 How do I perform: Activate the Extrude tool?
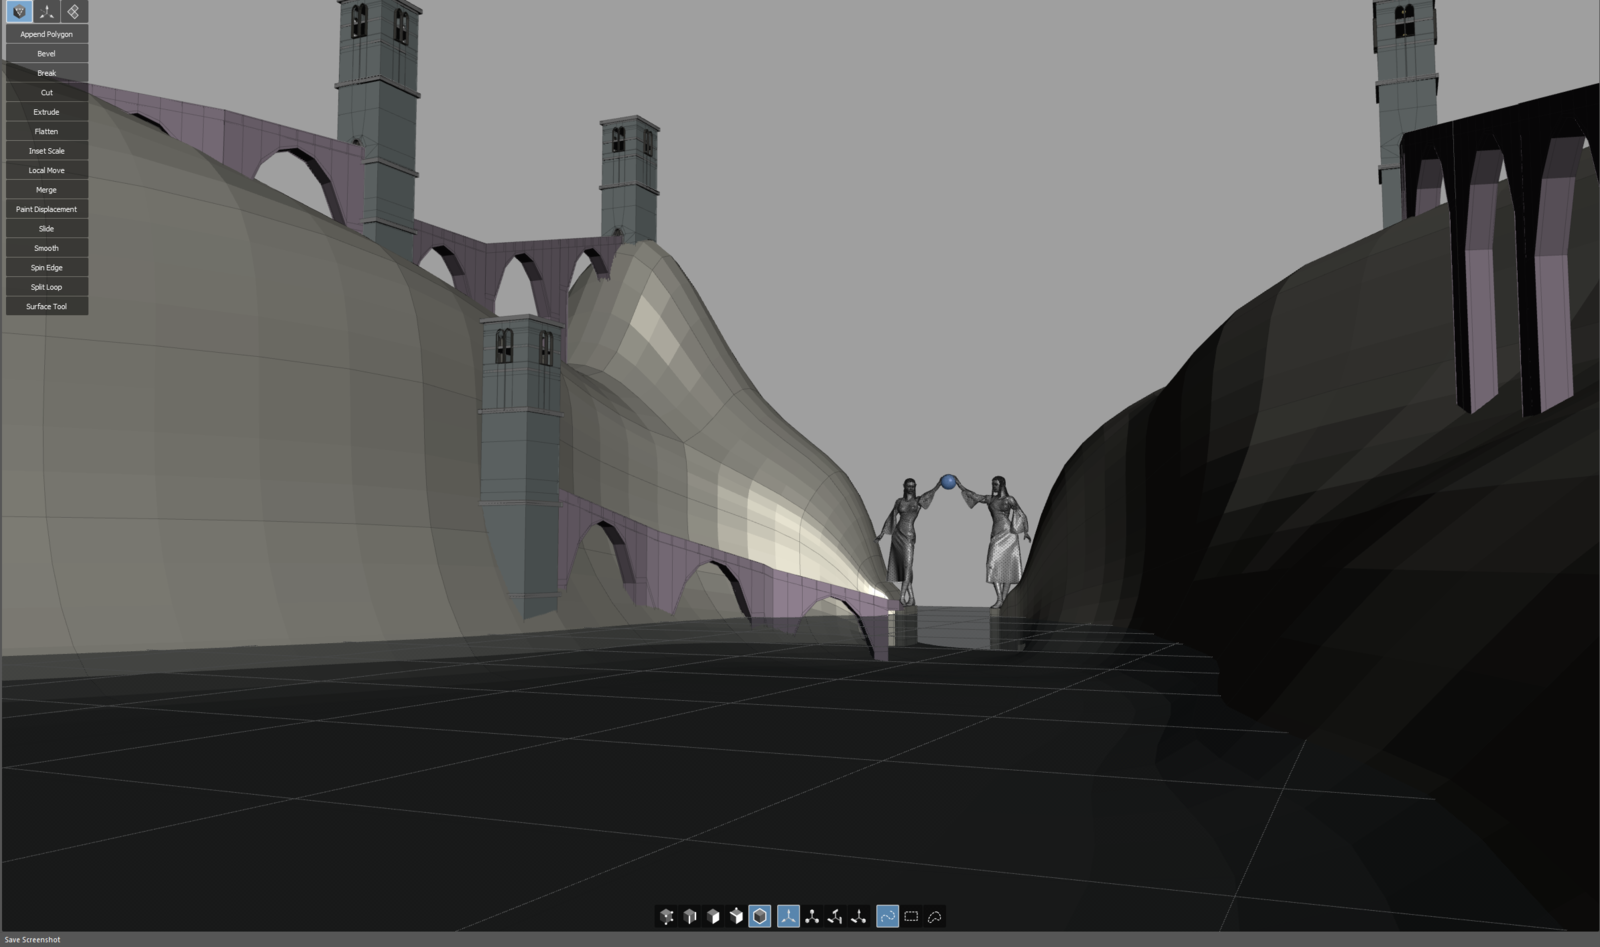coord(47,112)
